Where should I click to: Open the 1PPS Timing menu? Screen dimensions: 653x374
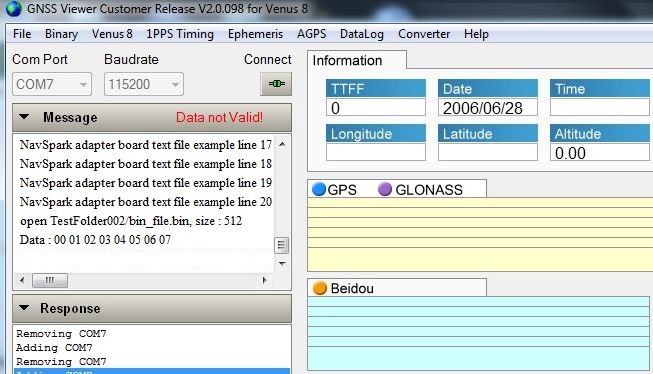coord(180,34)
